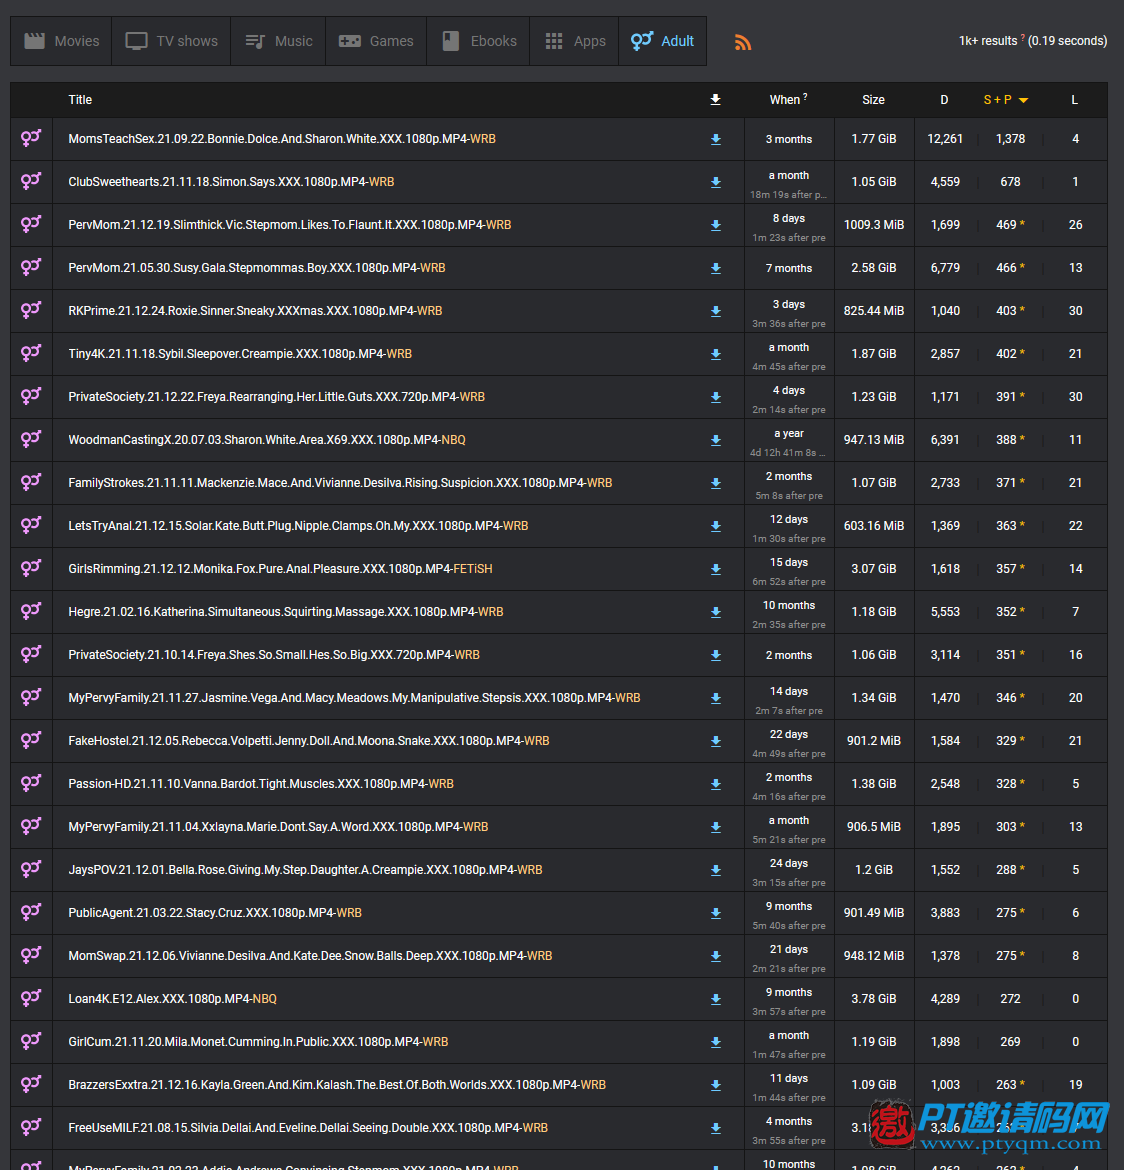This screenshot has height=1170, width=1124.
Task: Download the Tiny4K torrent
Action: [x=716, y=354]
